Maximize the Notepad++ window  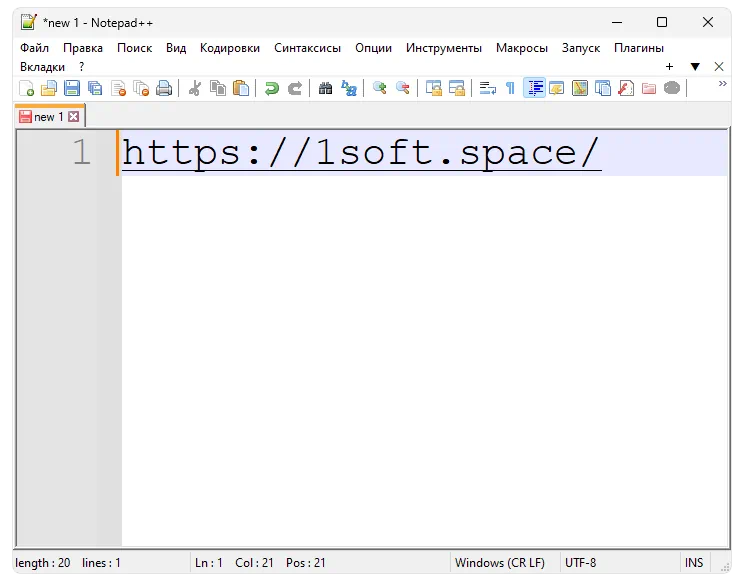tap(662, 23)
